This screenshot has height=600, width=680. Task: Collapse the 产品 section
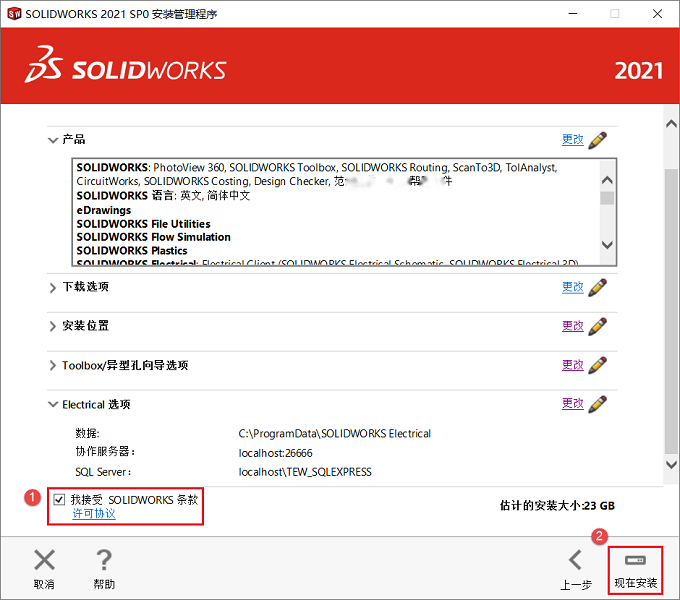52,140
